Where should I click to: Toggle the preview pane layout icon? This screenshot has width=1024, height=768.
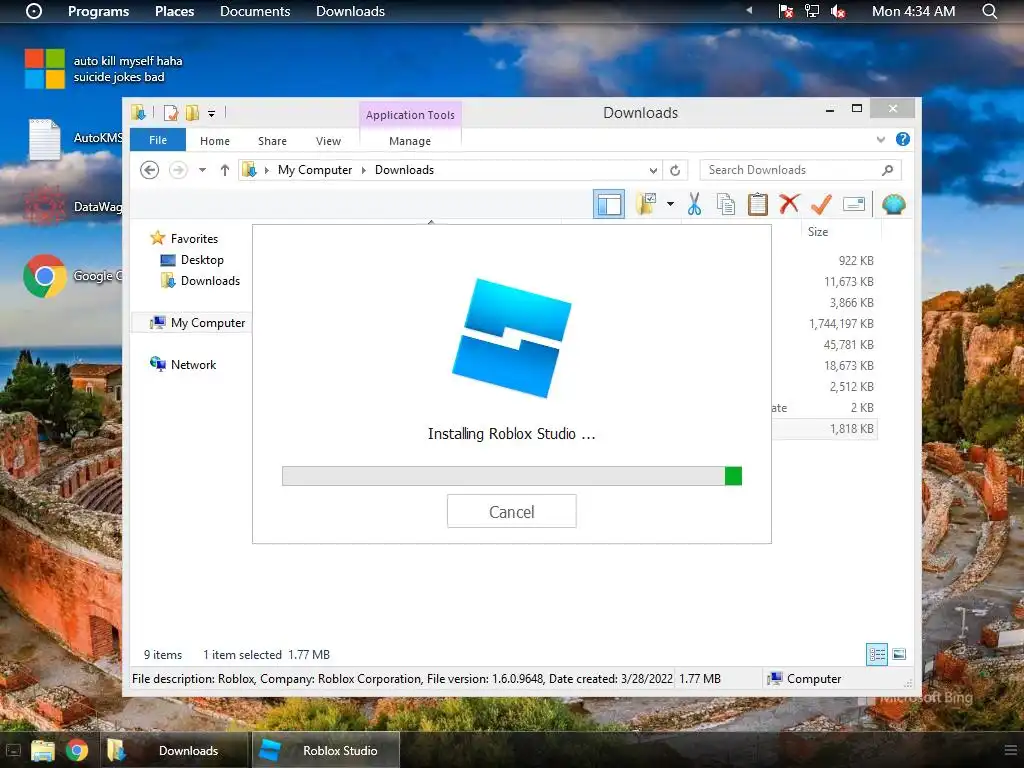(x=609, y=204)
